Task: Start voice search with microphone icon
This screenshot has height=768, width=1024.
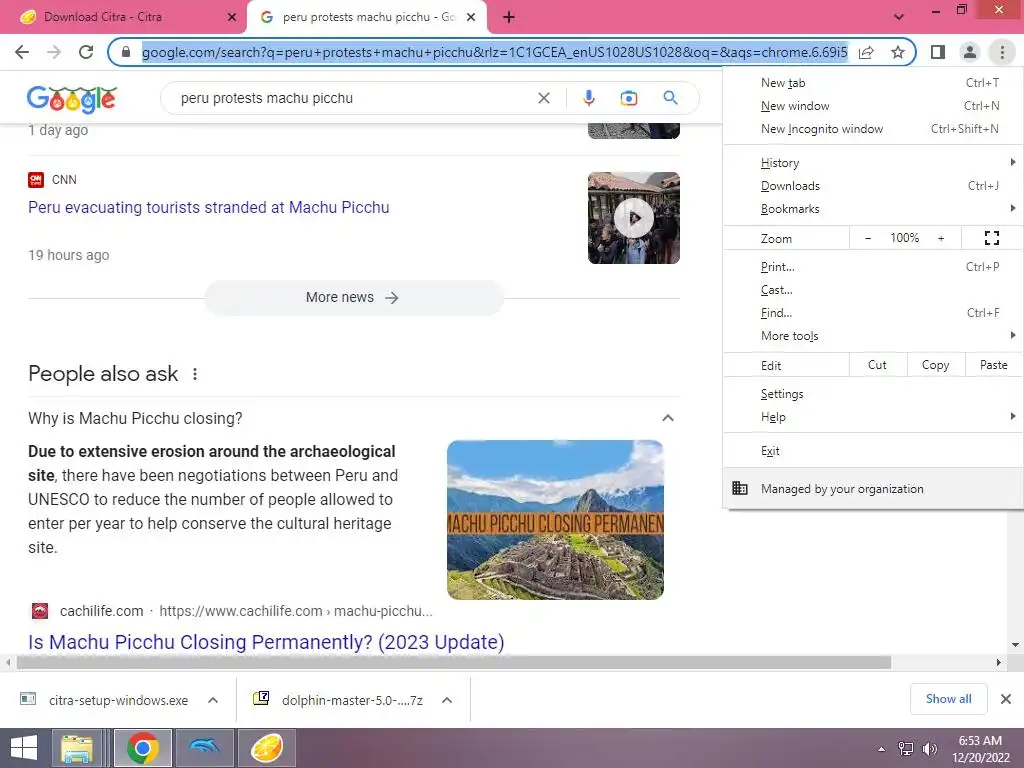Action: pyautogui.click(x=588, y=98)
